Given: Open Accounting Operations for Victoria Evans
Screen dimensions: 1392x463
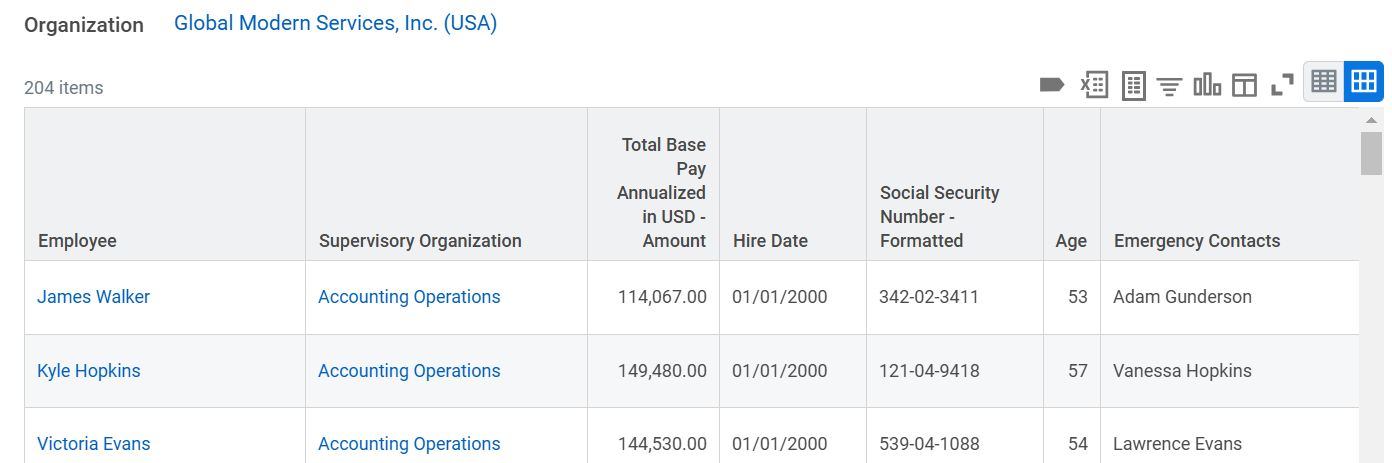Looking at the screenshot, I should tap(409, 444).
